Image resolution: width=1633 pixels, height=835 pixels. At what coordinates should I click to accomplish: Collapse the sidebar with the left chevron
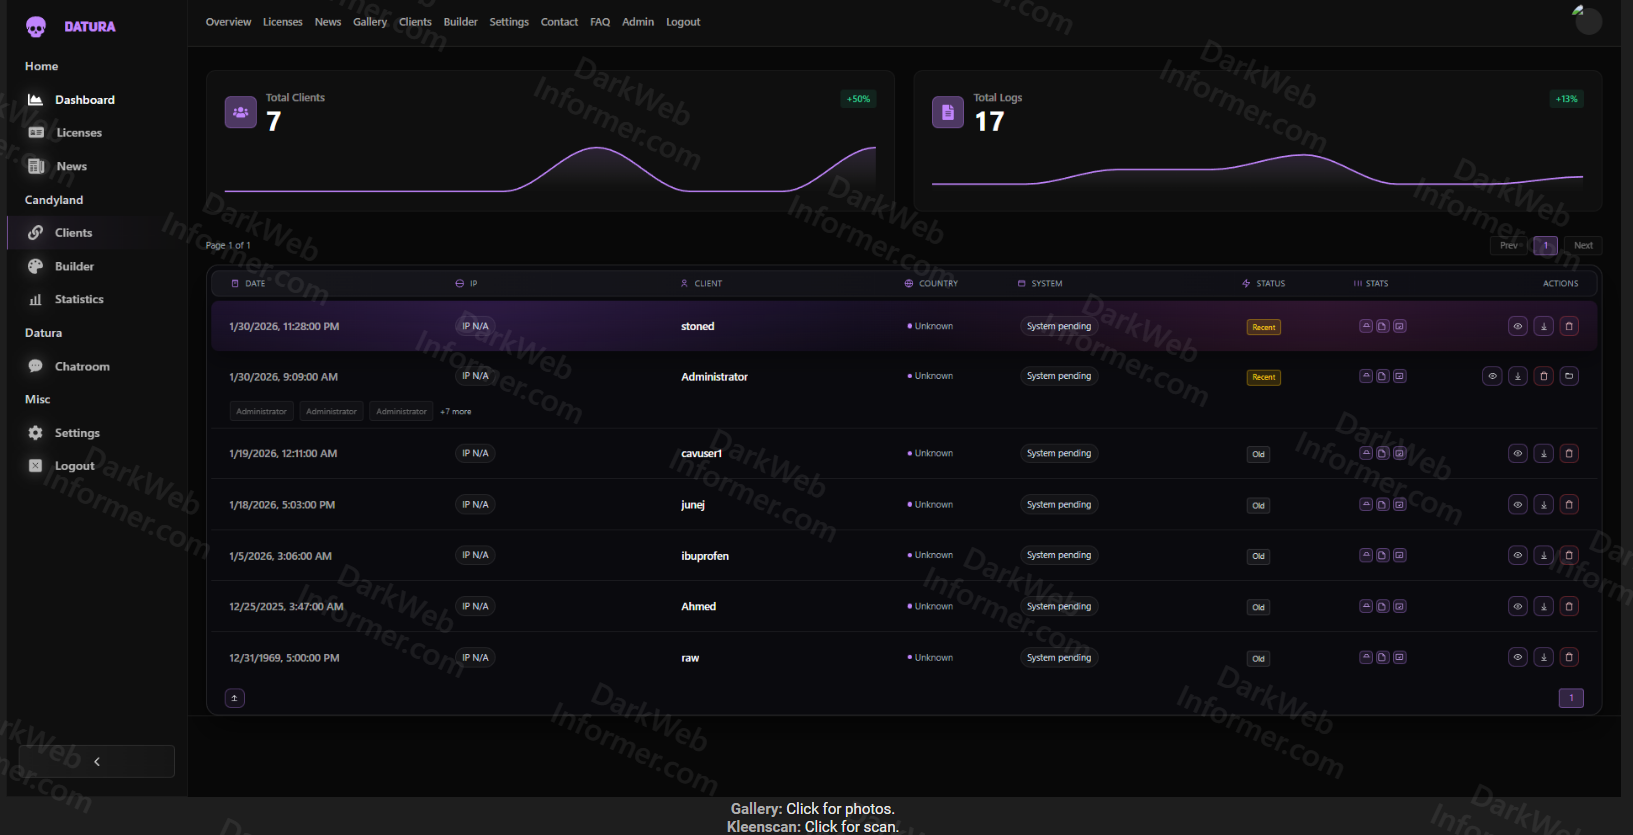point(97,762)
